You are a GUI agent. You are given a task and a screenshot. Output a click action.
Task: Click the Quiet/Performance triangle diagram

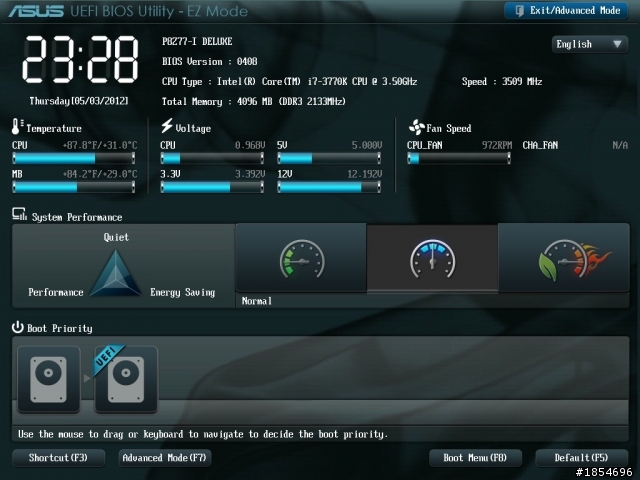click(116, 273)
